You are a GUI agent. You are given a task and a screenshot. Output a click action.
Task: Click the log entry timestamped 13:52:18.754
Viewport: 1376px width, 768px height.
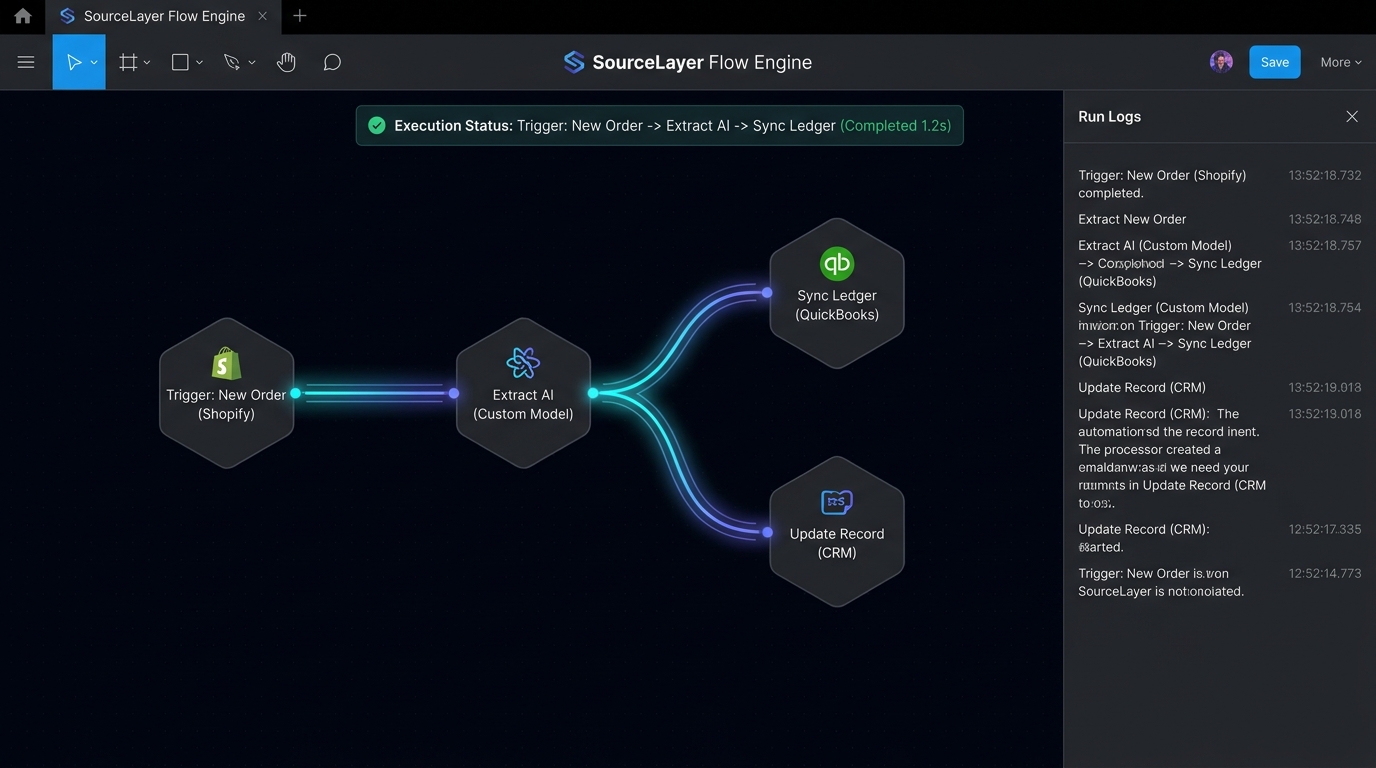point(1219,334)
